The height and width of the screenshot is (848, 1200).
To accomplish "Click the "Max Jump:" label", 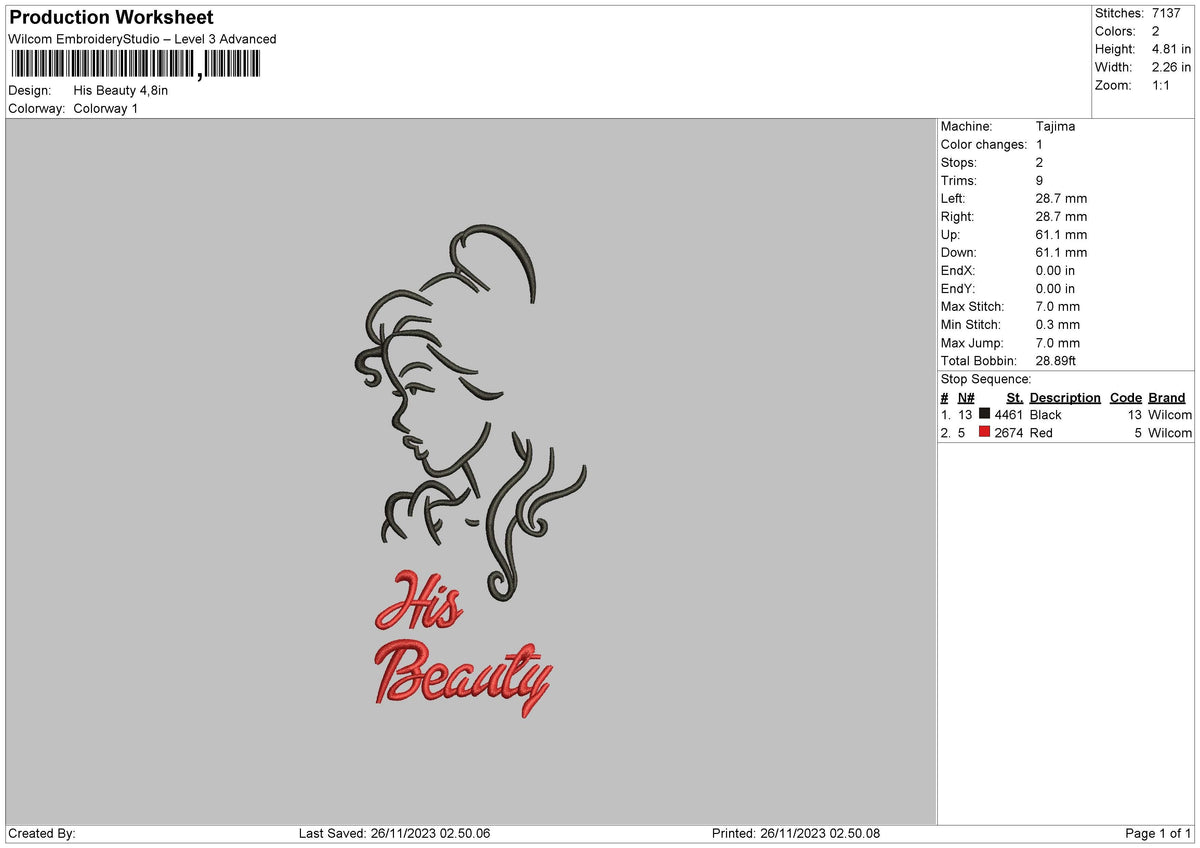I will (x=972, y=342).
